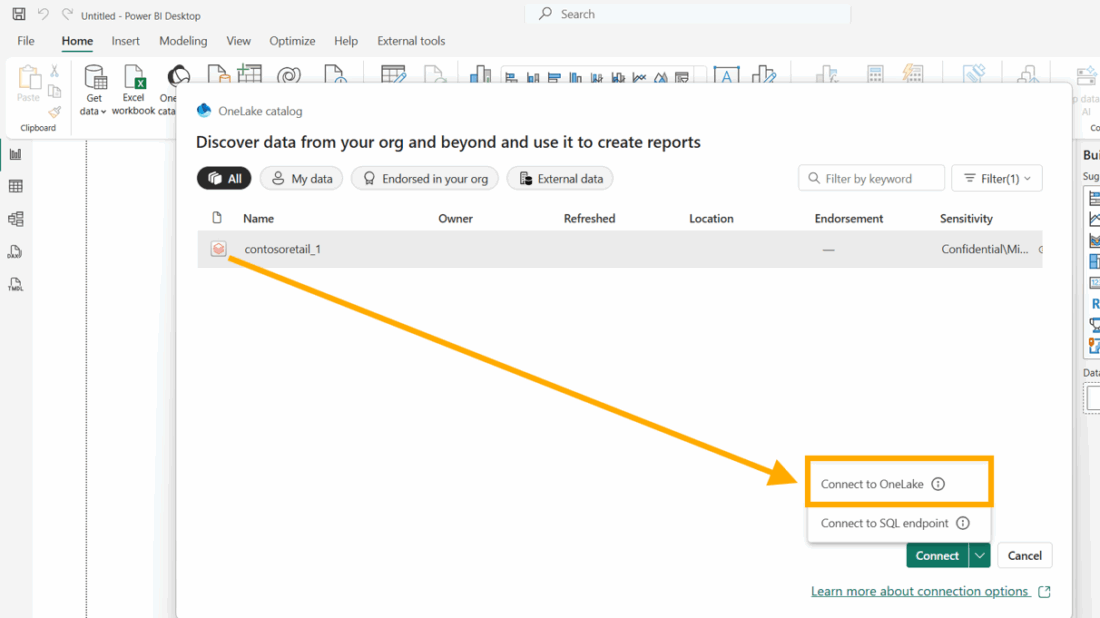
Task: Open the Modeling ribbon tab
Action: [183, 41]
